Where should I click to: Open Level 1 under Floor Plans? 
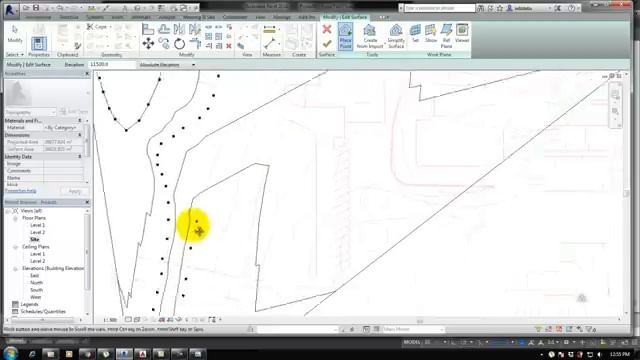click(x=38, y=225)
